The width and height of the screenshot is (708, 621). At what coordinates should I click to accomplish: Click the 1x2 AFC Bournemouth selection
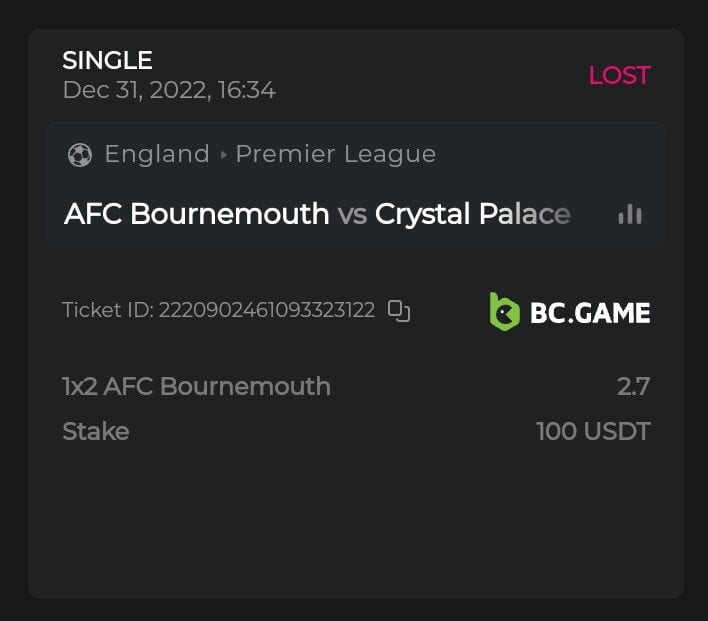(196, 386)
